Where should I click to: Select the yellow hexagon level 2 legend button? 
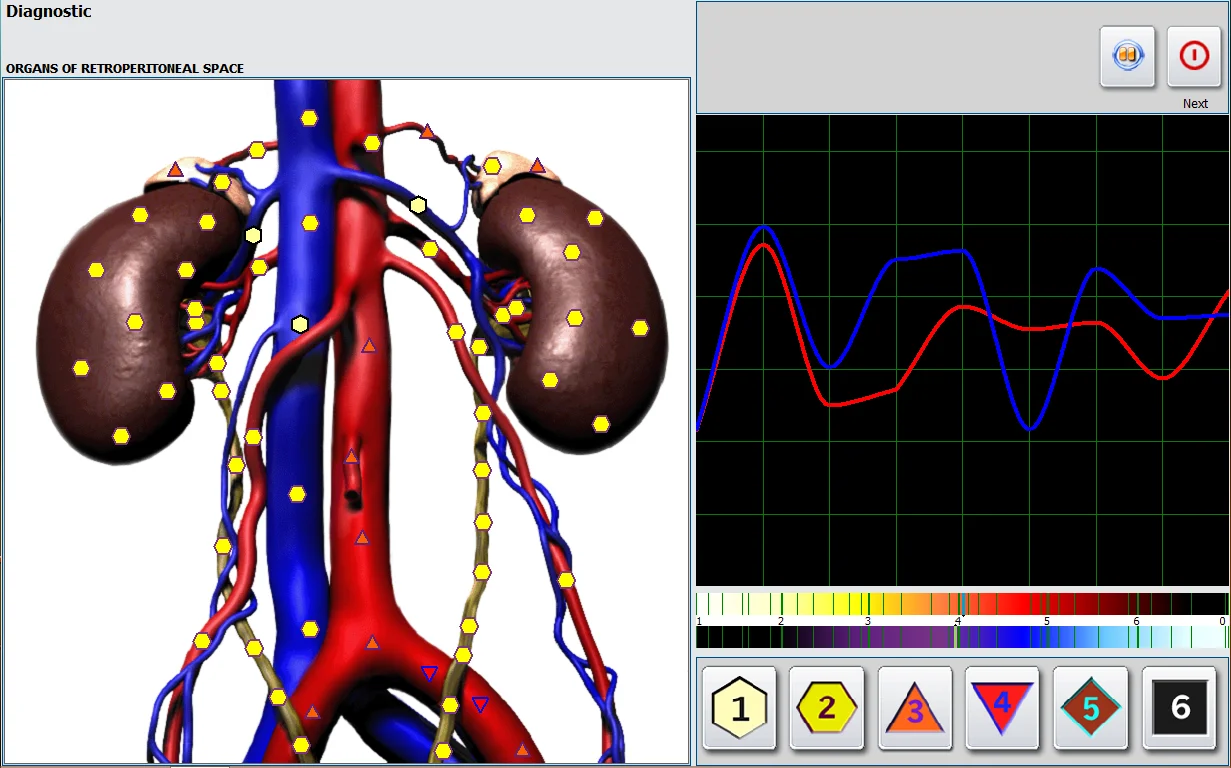(827, 708)
